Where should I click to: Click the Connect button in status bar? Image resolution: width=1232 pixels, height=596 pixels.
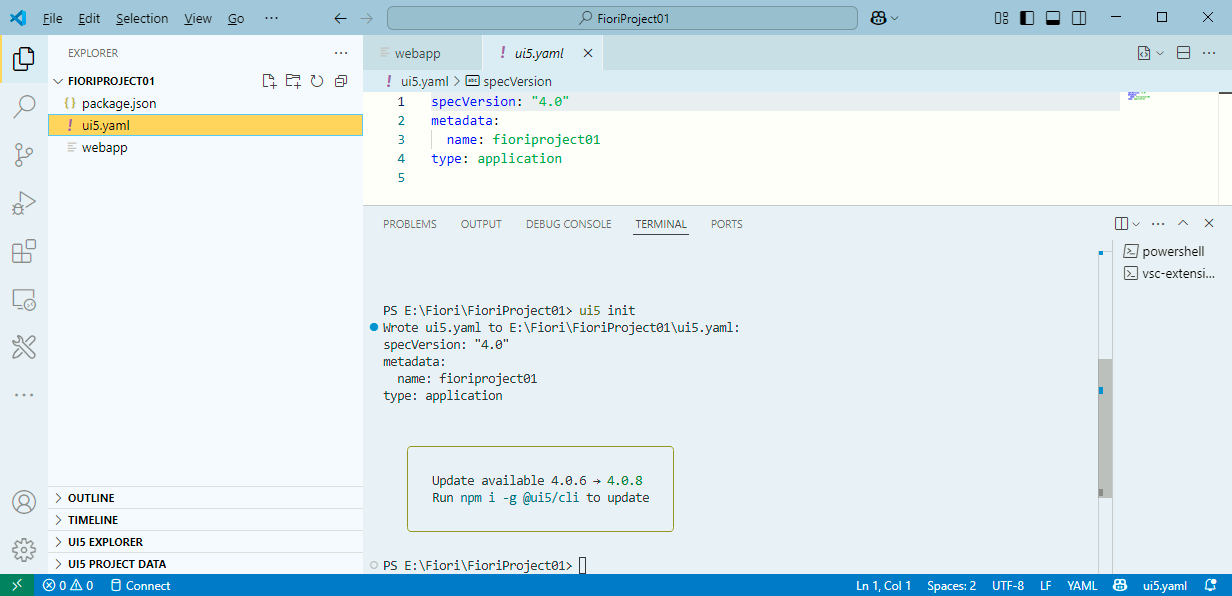(x=139, y=585)
